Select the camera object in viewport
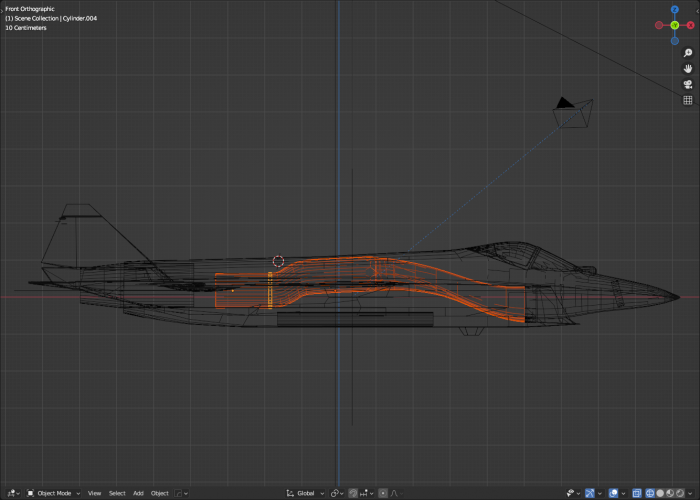Image resolution: width=700 pixels, height=500 pixels. [573, 114]
